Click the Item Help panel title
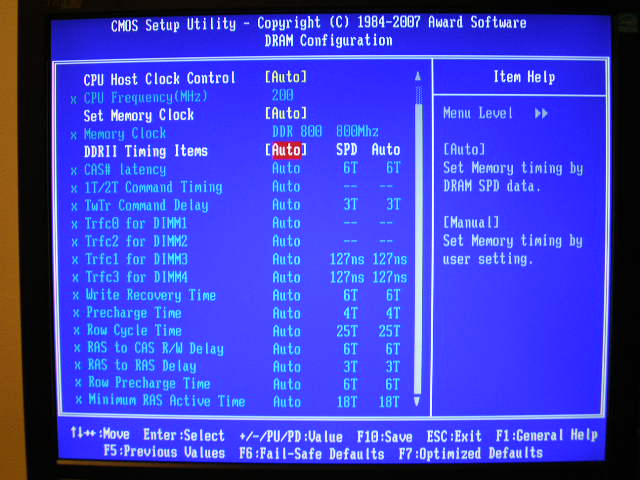 tap(524, 77)
